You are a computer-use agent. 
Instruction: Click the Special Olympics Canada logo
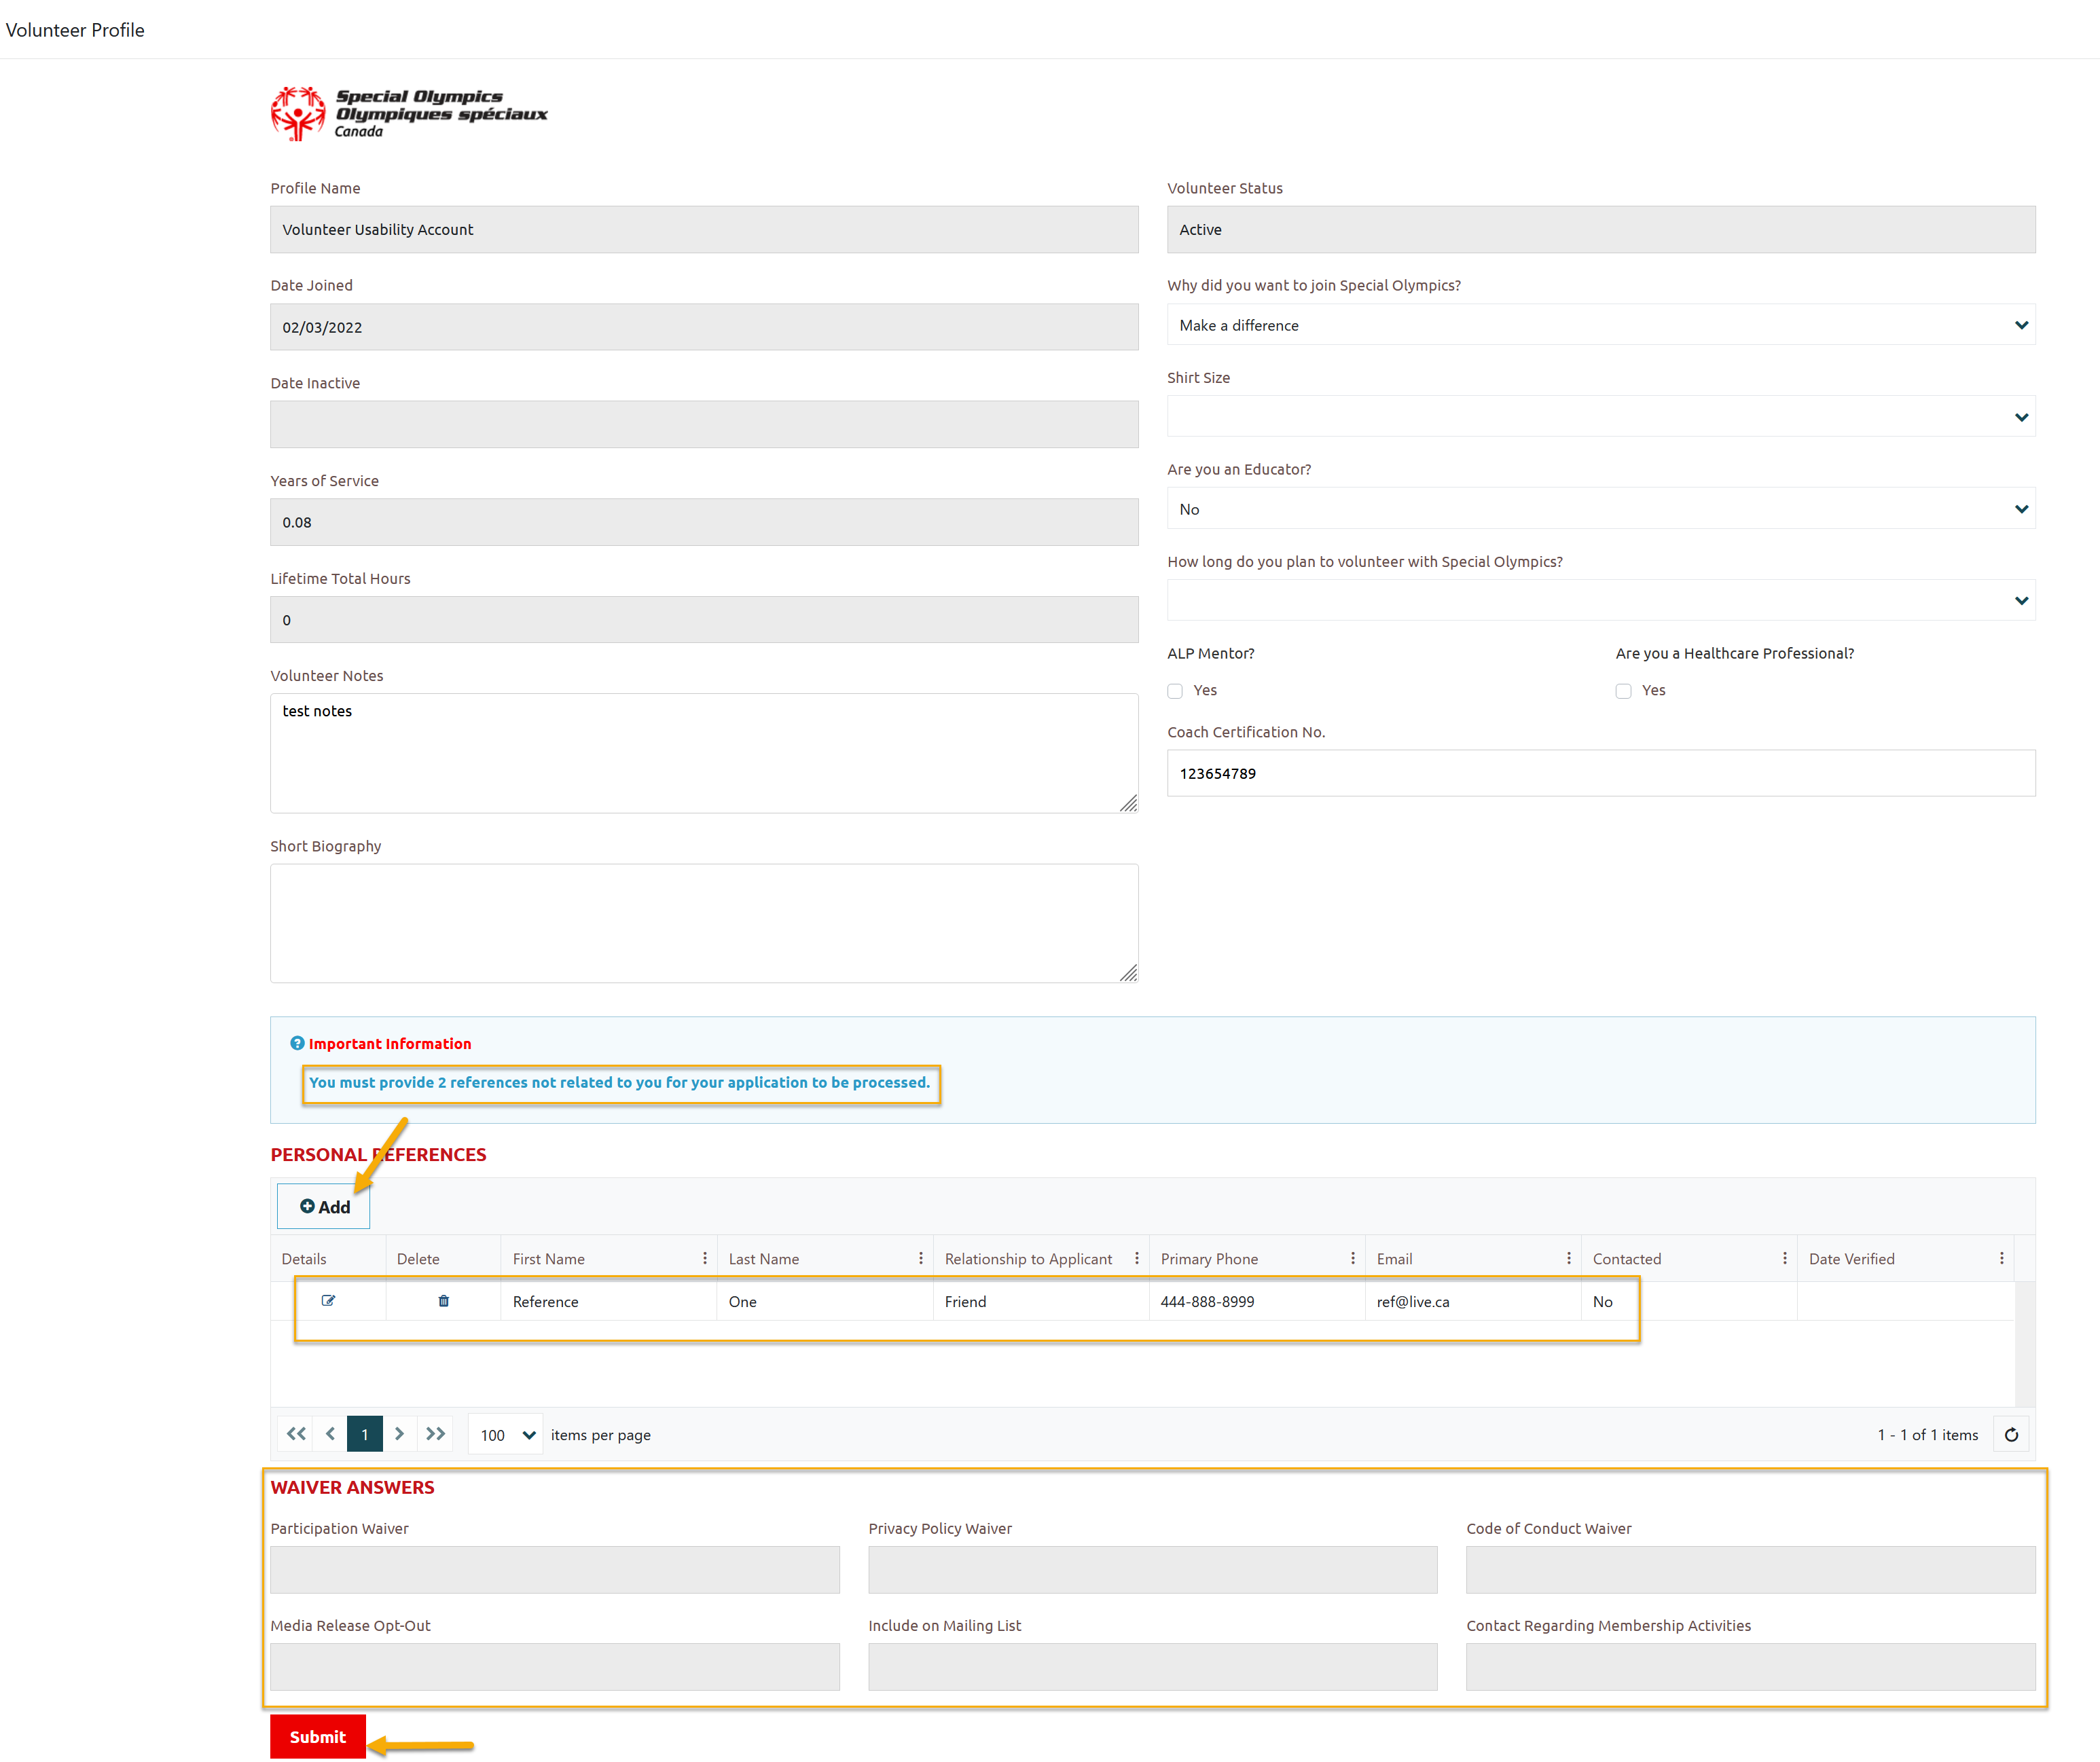(409, 113)
